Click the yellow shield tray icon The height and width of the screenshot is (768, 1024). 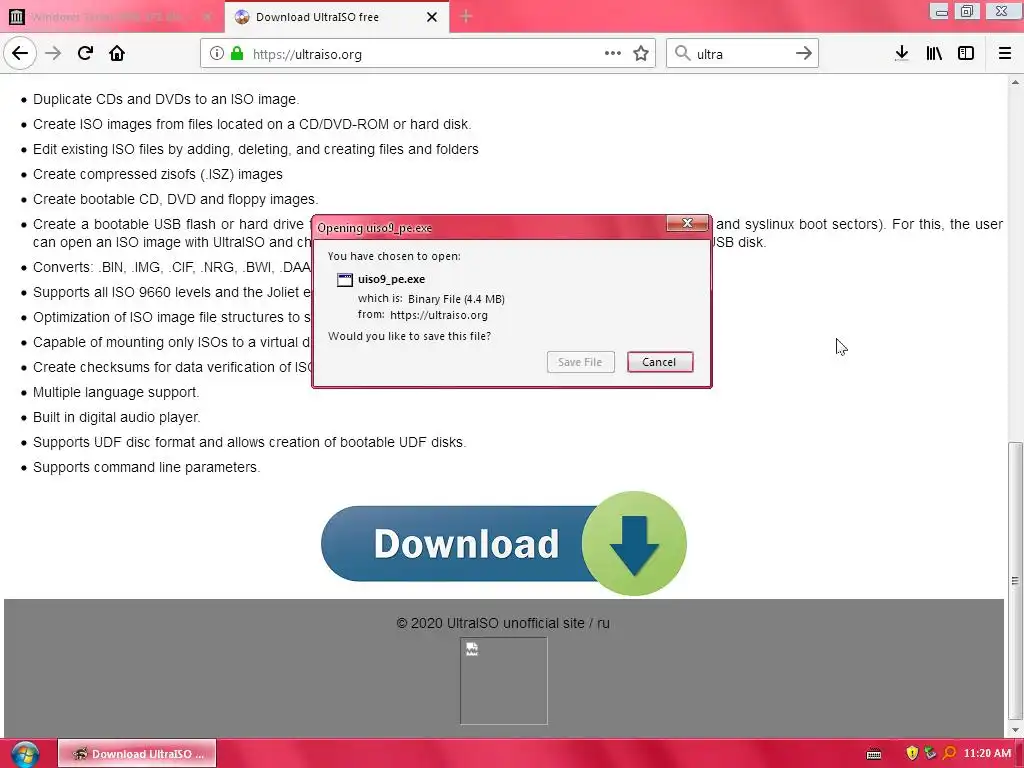tap(912, 753)
